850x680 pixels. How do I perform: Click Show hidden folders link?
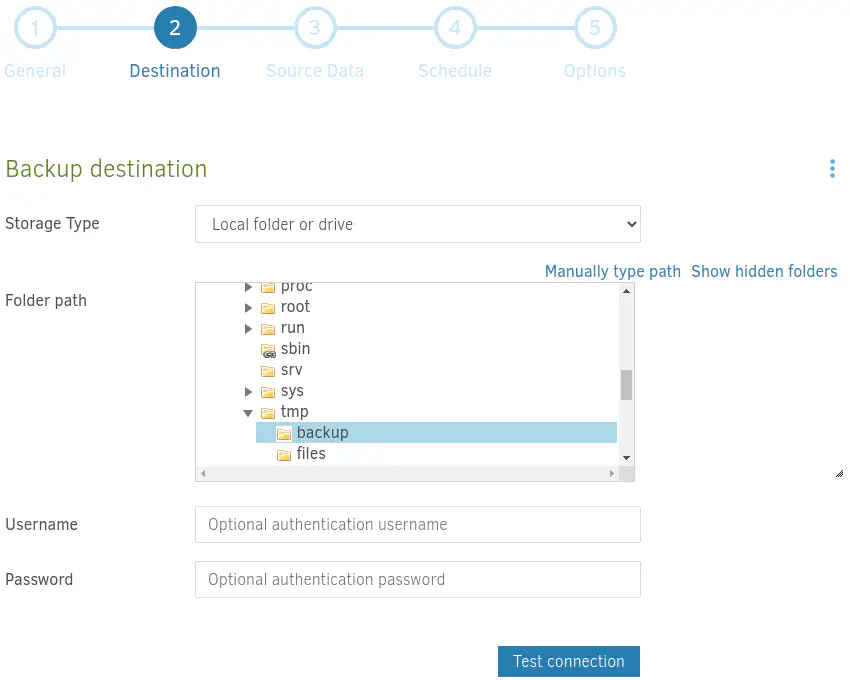(x=764, y=271)
